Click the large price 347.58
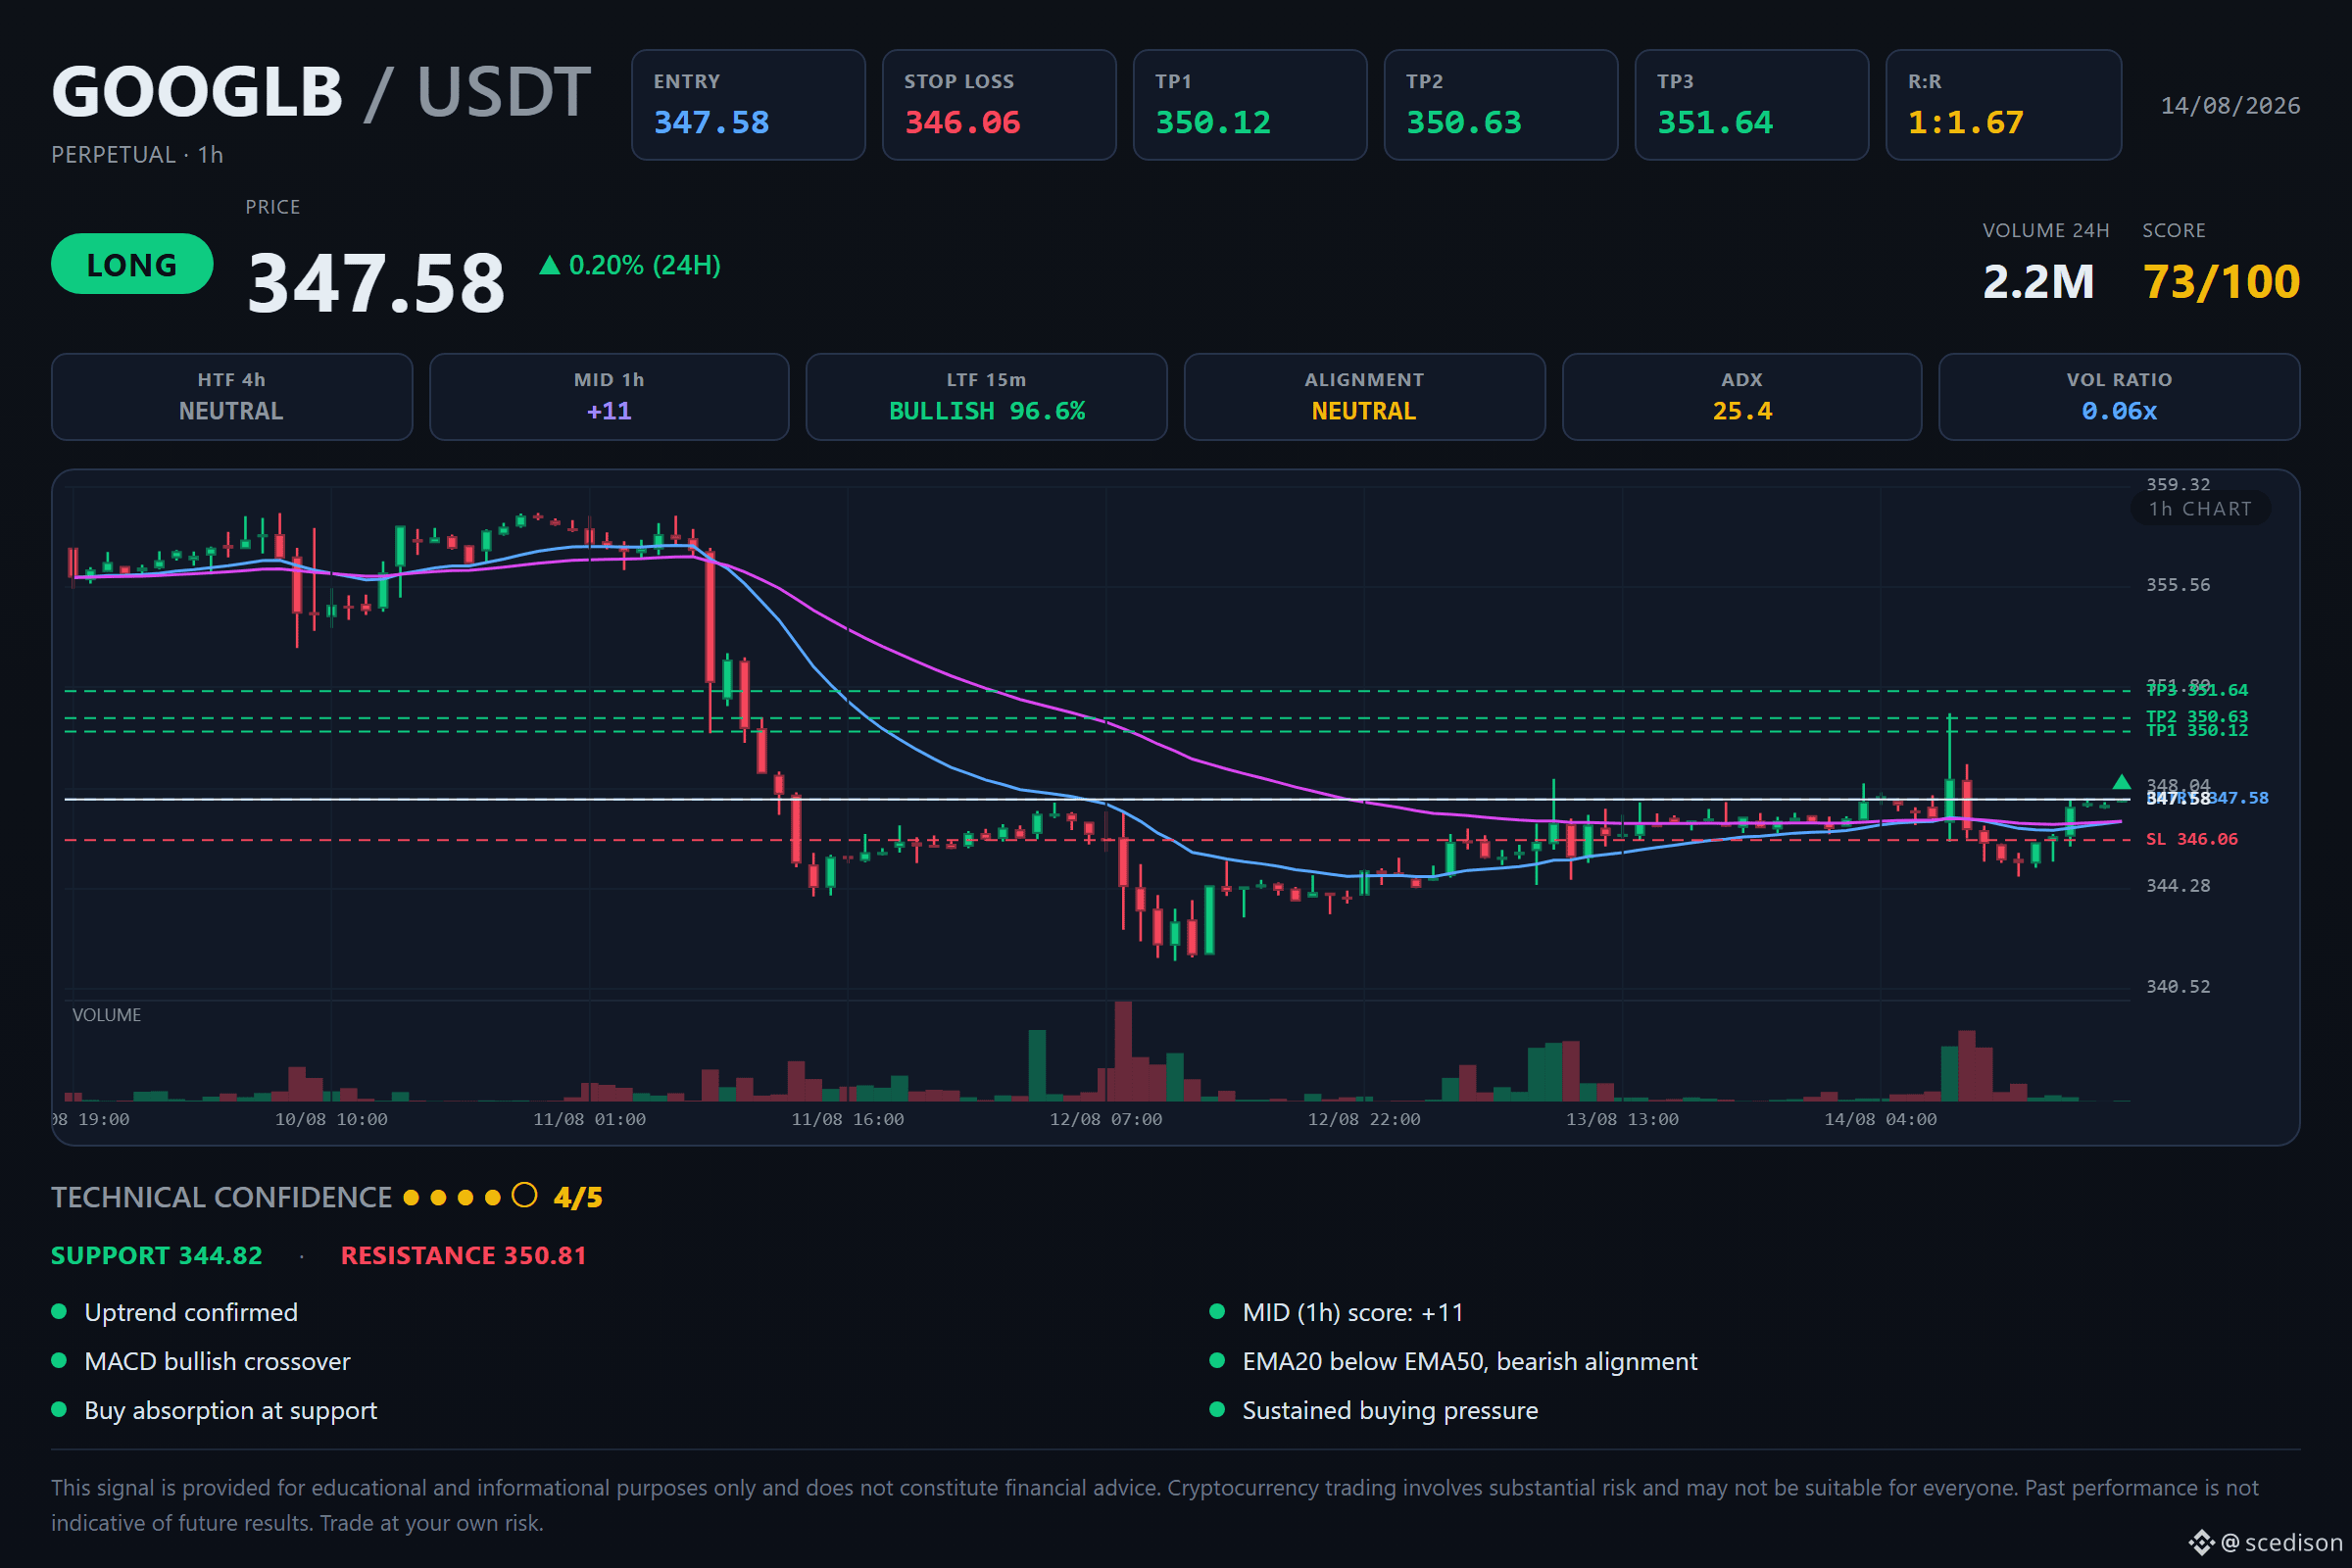 click(376, 284)
